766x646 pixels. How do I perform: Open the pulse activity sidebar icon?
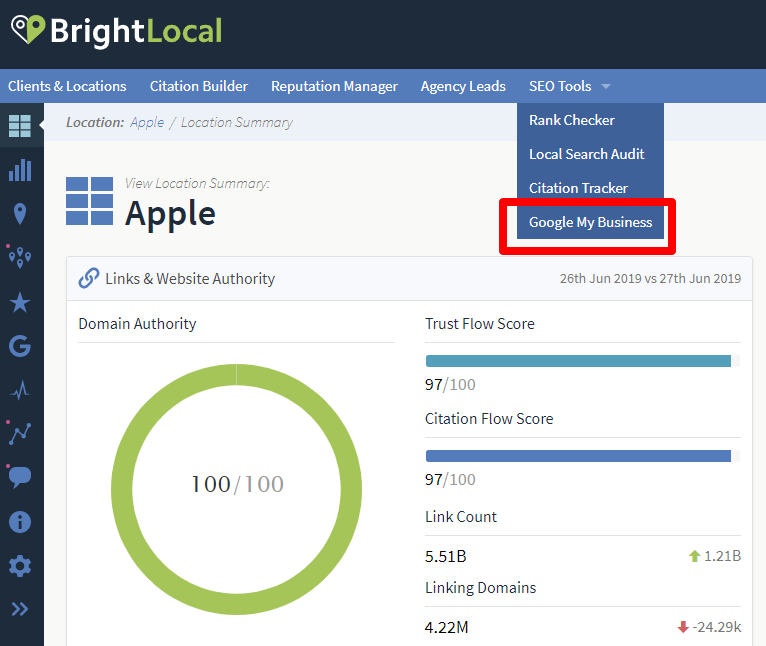(20, 390)
